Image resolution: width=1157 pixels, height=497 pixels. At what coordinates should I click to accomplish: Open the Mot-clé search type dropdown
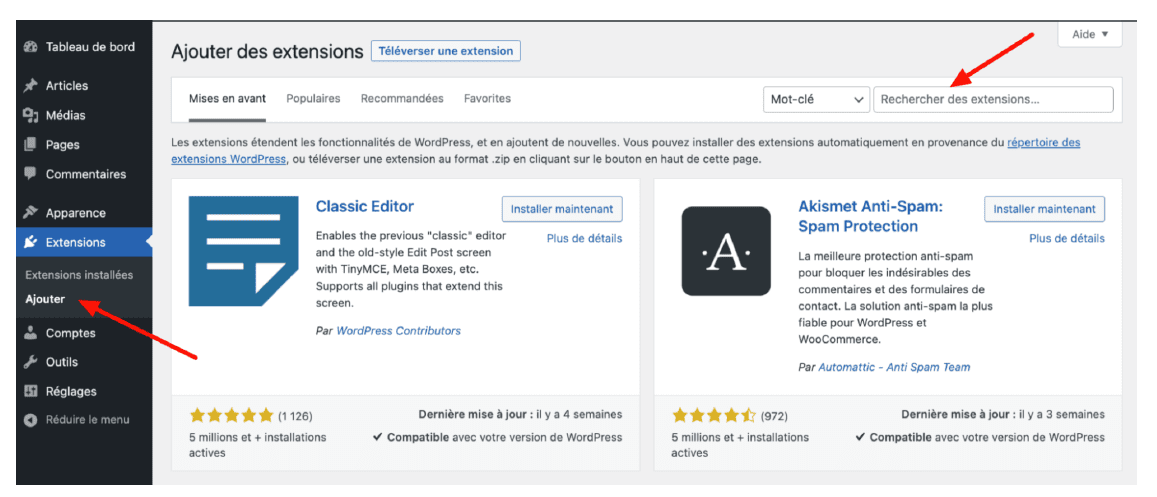pyautogui.click(x=816, y=100)
